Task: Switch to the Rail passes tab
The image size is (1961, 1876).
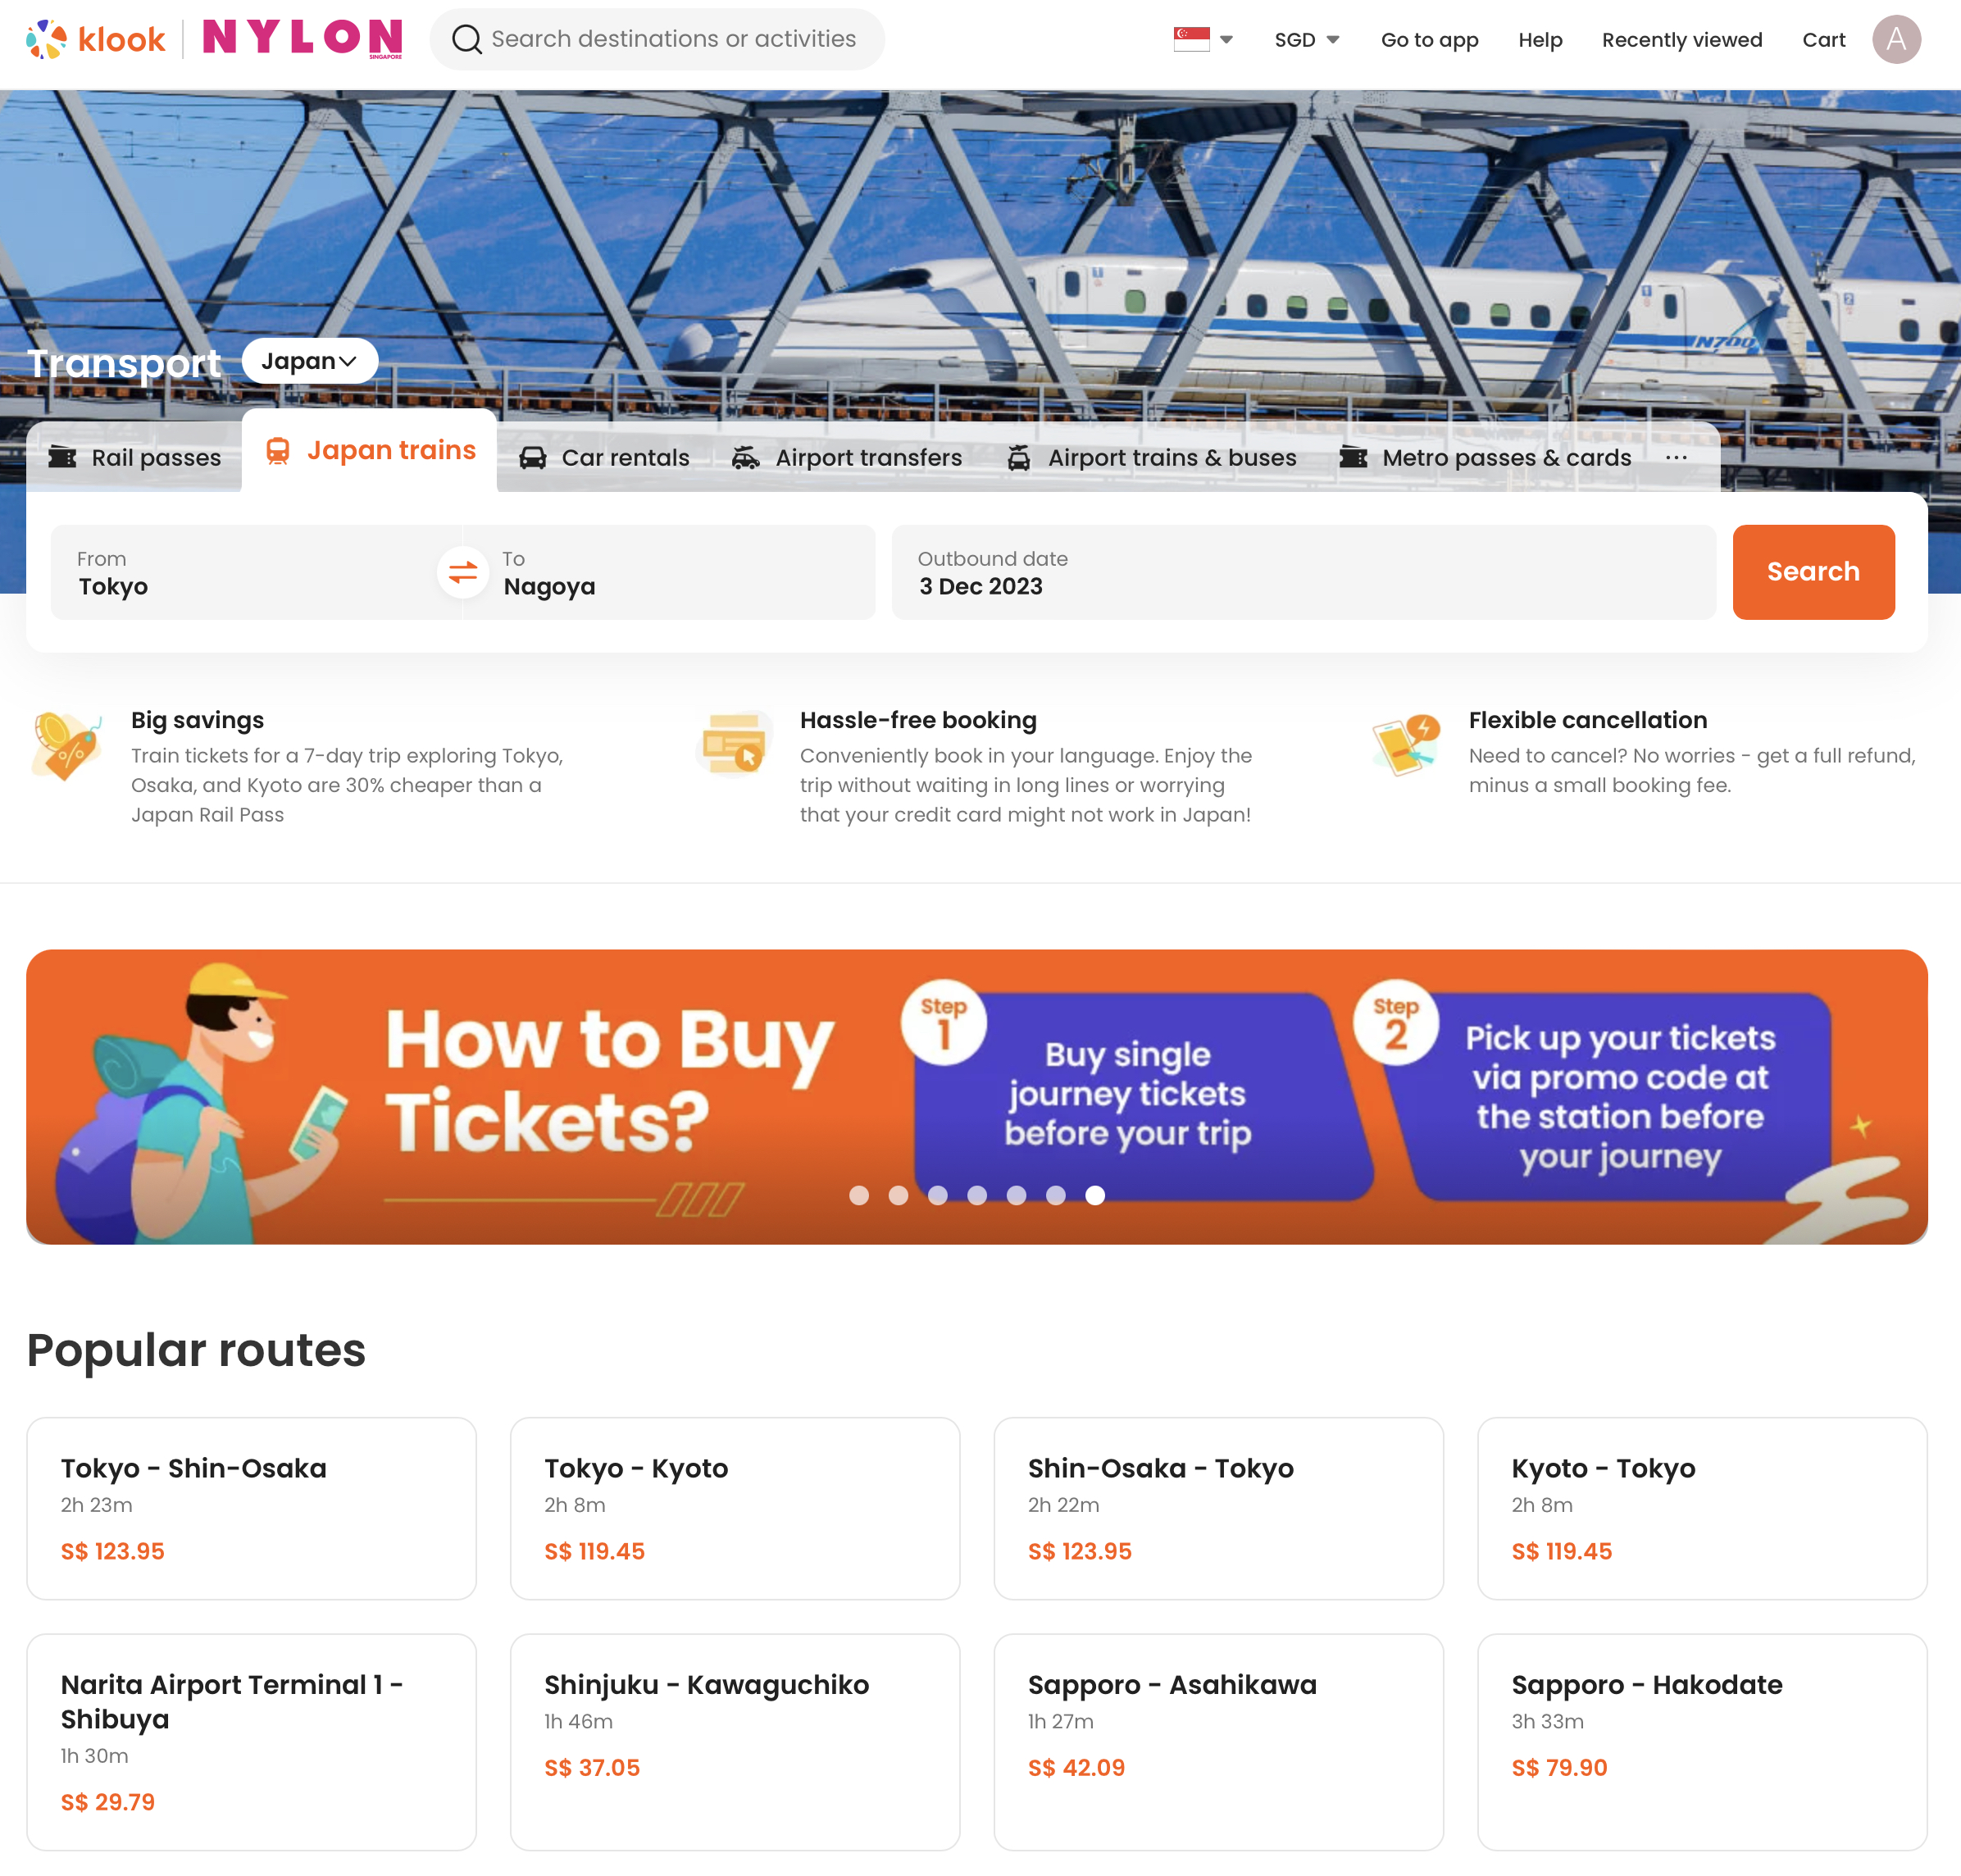Action: point(134,458)
